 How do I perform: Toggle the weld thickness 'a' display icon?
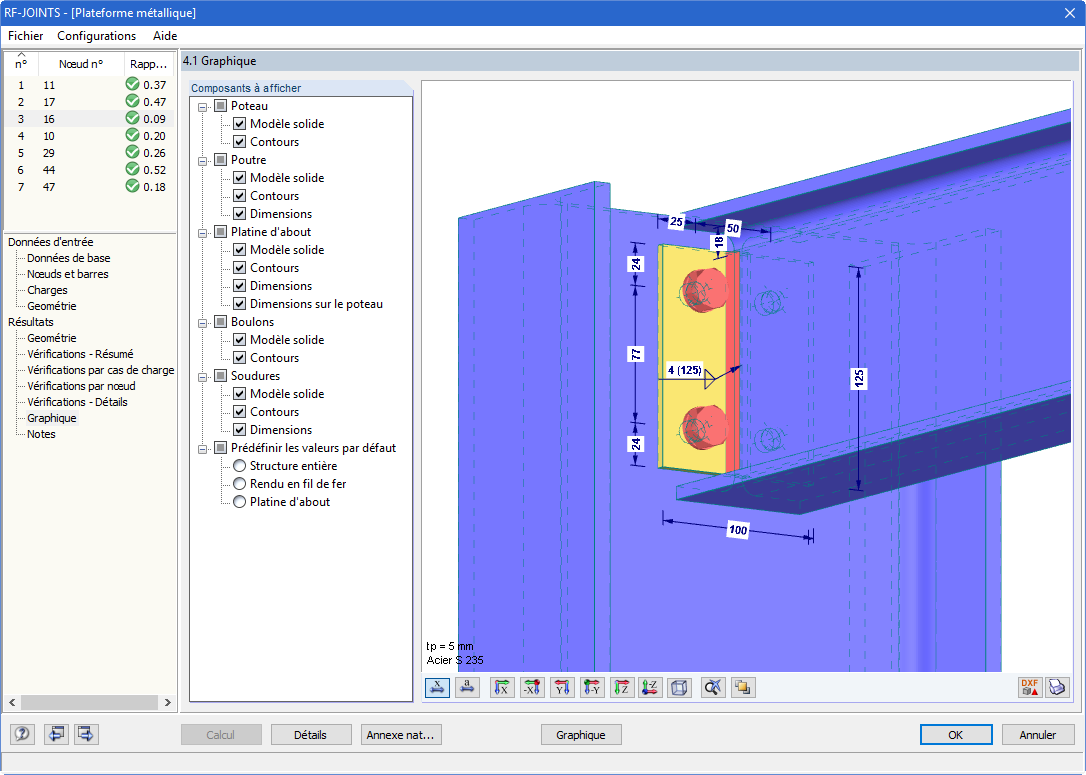(468, 688)
